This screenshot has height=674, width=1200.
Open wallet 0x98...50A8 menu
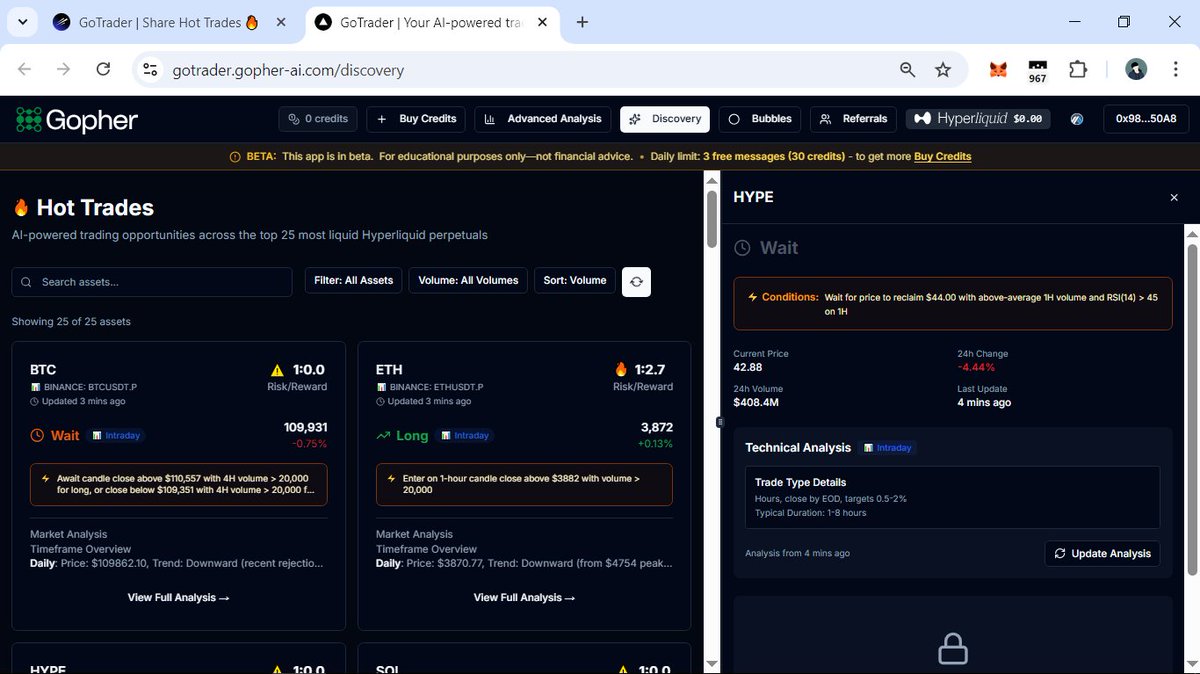pos(1147,118)
